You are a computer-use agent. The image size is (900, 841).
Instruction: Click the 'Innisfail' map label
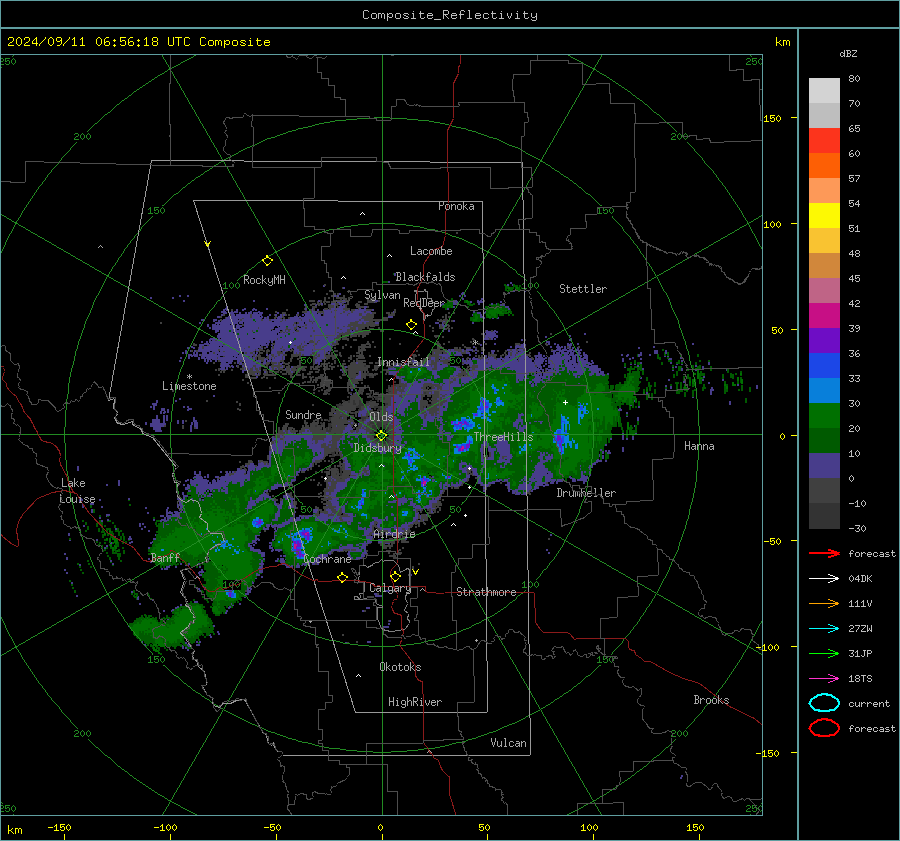[x=403, y=362]
